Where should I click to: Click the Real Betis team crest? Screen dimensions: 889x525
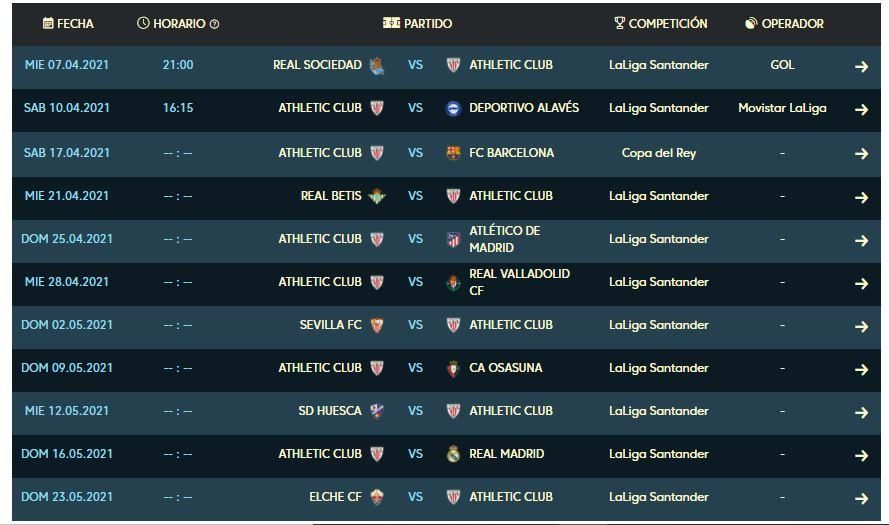click(x=377, y=196)
